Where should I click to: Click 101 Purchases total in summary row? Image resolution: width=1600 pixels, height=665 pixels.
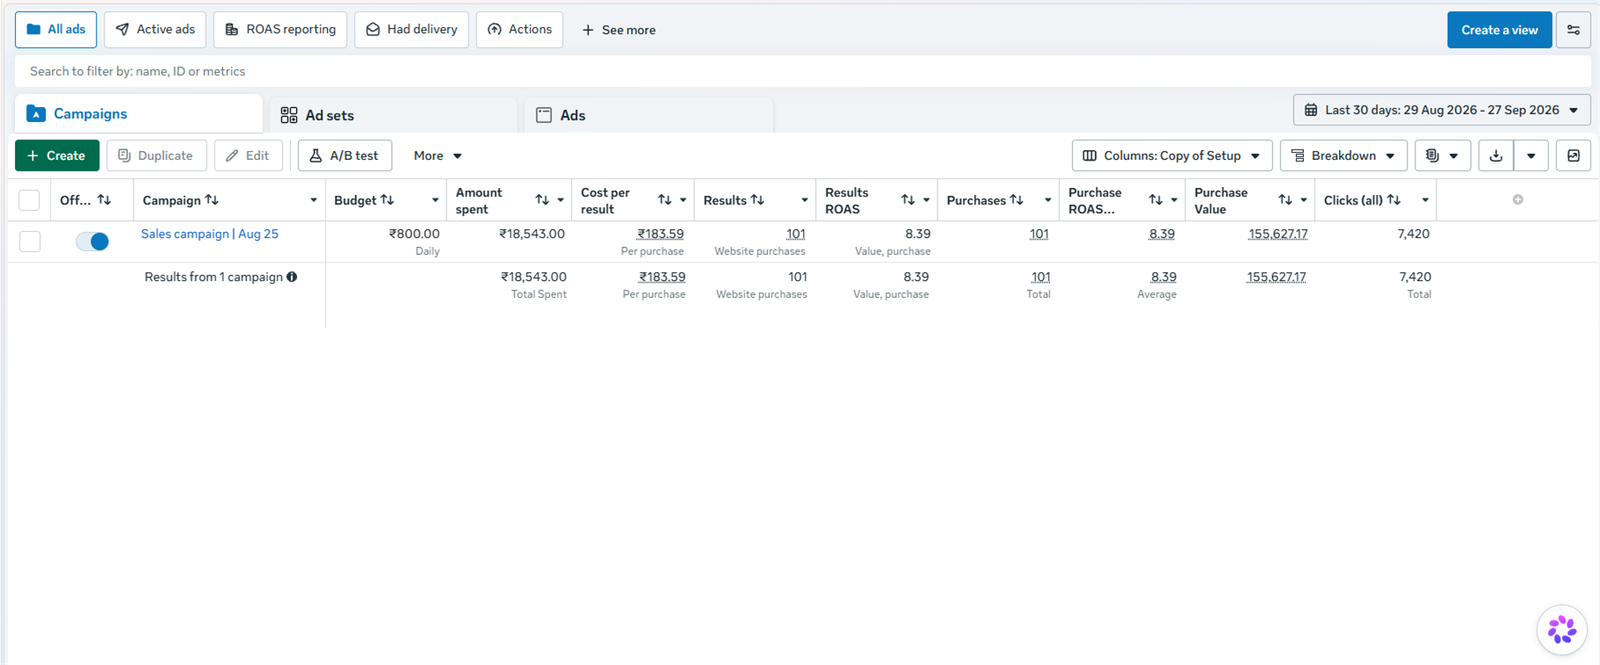1041,277
